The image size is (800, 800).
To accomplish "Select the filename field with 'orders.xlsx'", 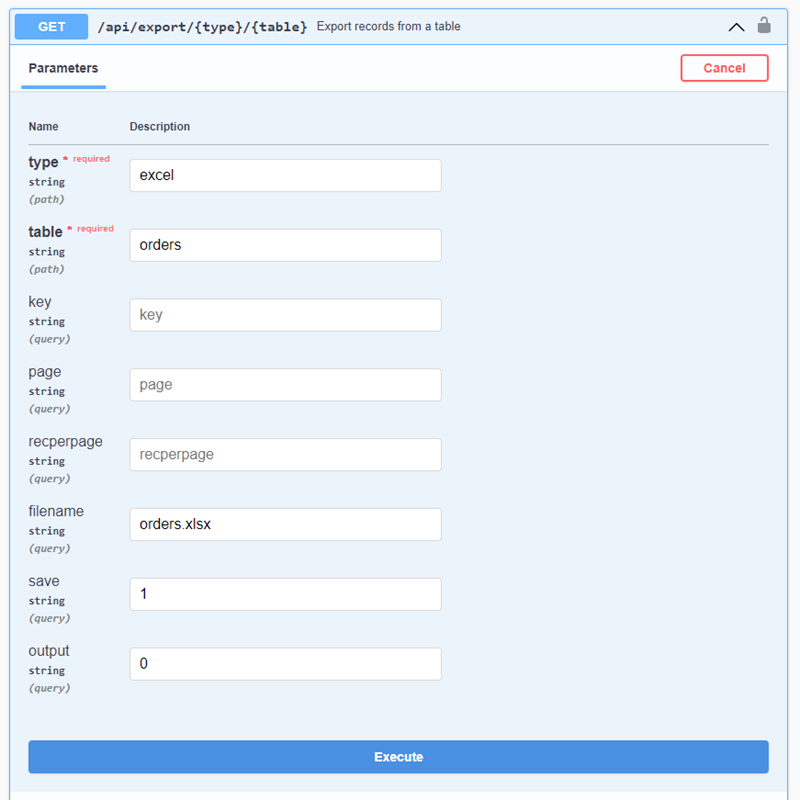I will (x=285, y=525).
